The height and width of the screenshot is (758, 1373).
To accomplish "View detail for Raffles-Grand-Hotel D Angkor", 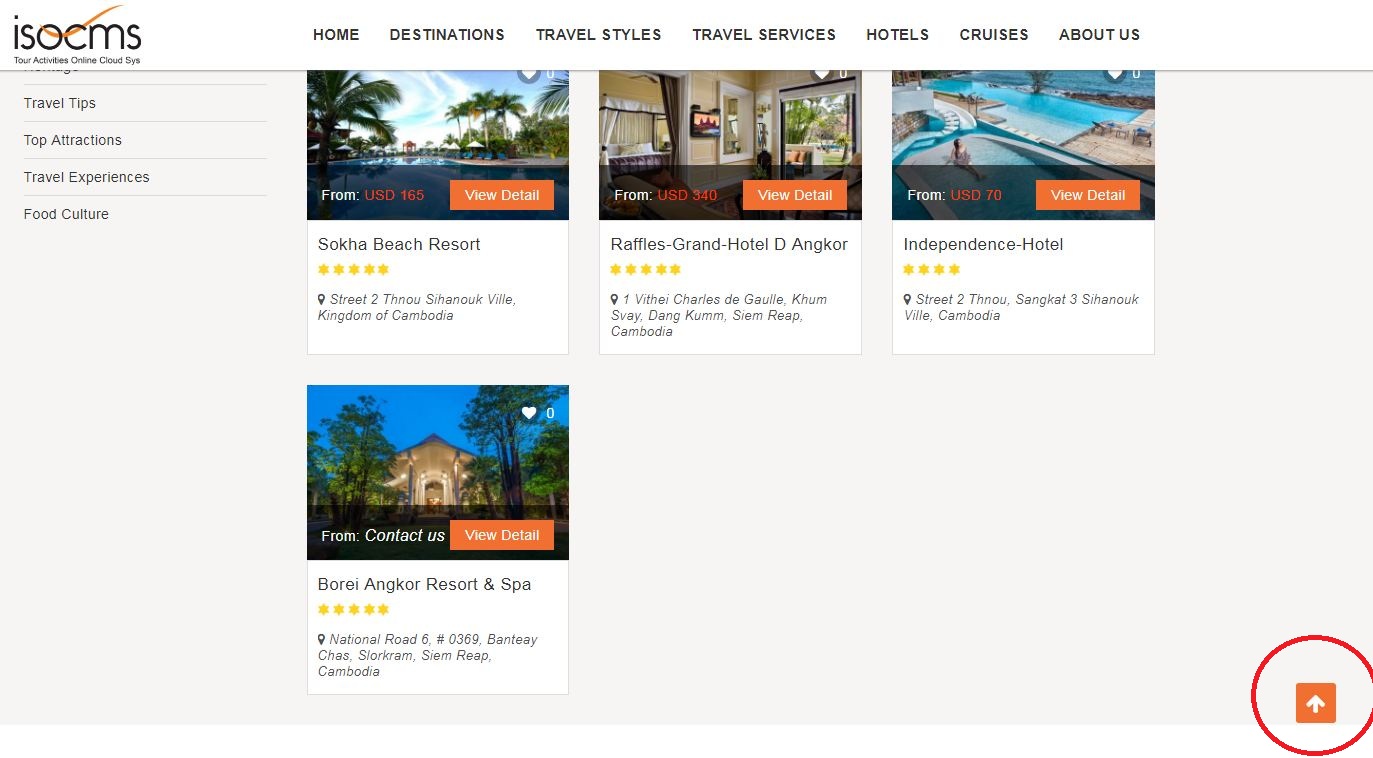I will tap(795, 195).
